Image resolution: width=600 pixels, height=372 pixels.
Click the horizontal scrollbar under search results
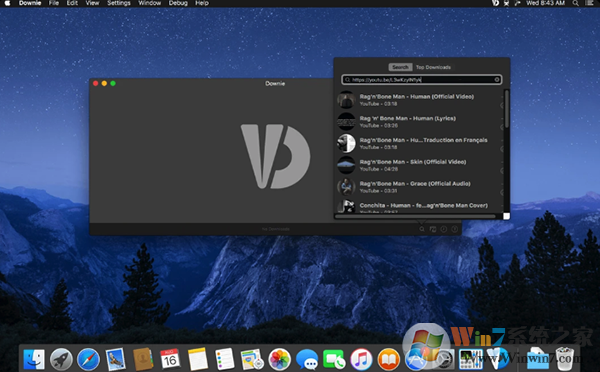pyautogui.click(x=415, y=216)
